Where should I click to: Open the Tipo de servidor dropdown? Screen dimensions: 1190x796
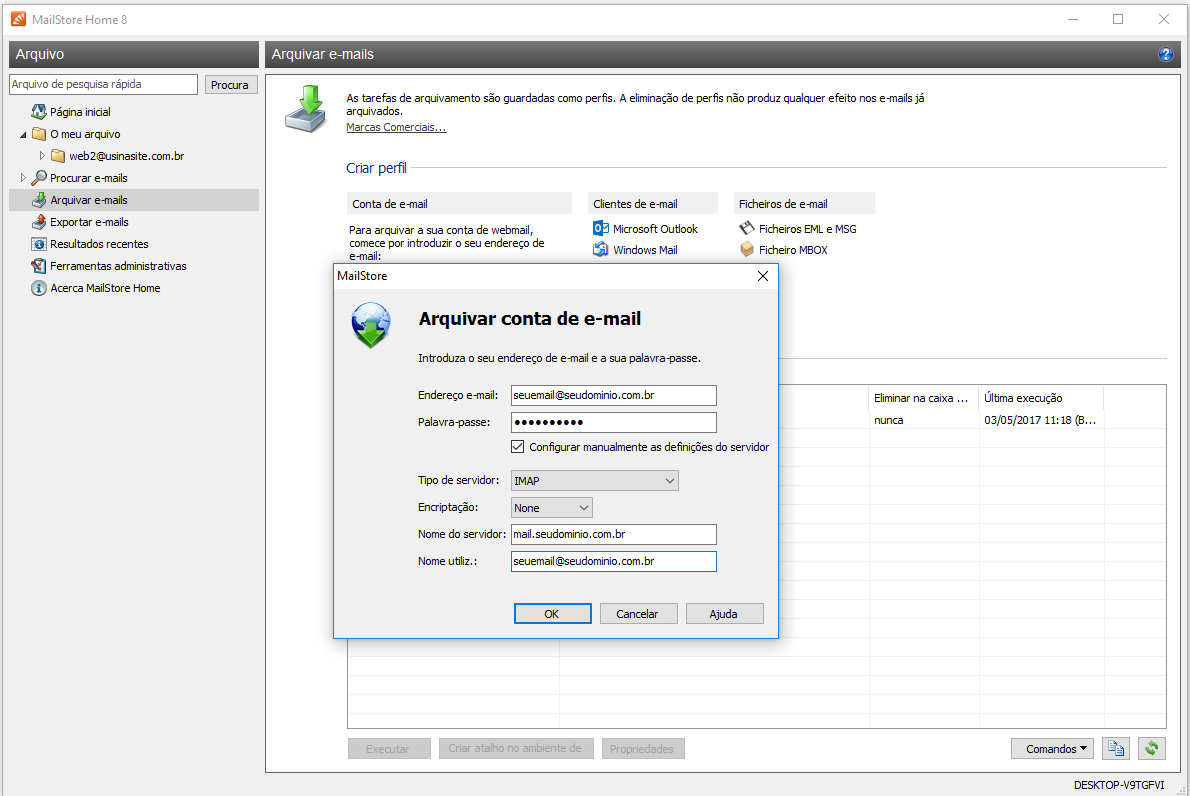[594, 481]
